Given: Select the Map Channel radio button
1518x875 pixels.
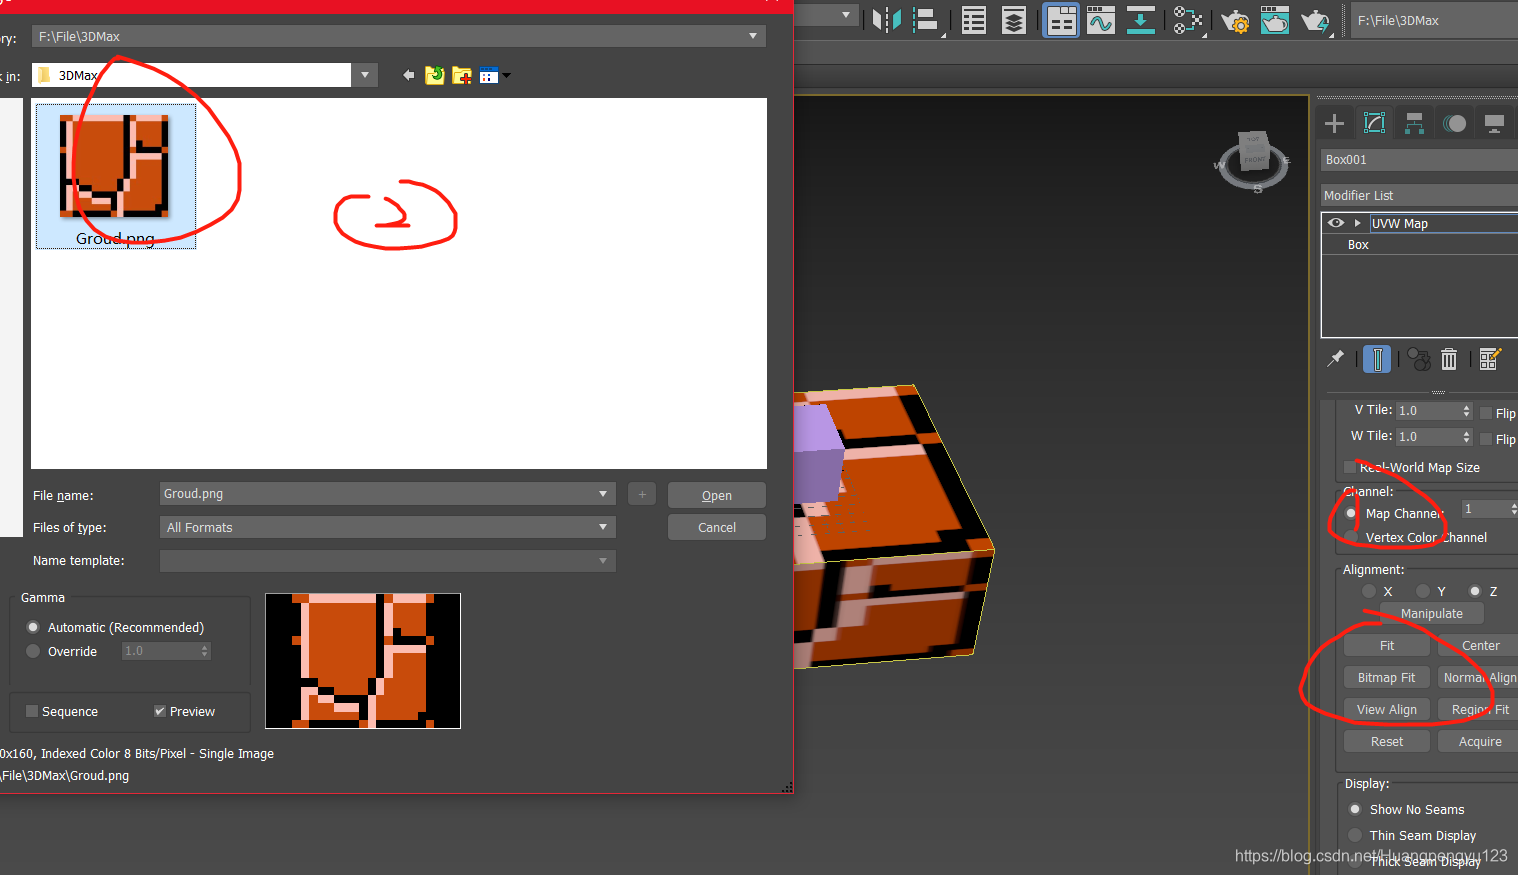Looking at the screenshot, I should (1351, 513).
